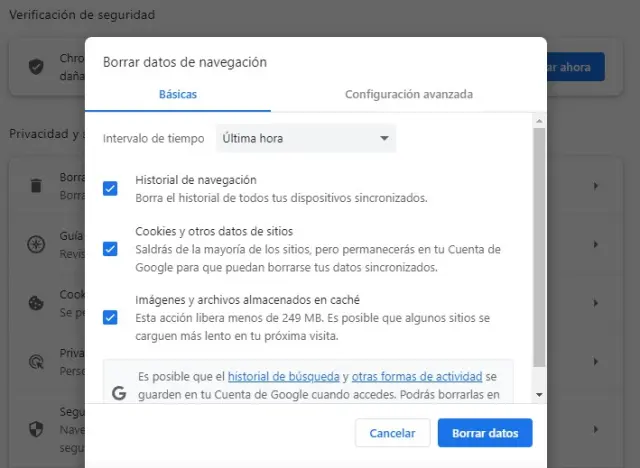The width and height of the screenshot is (640, 468).
Task: Uncheck Imágenes y archivos almacenados en caché
Action: click(111, 317)
